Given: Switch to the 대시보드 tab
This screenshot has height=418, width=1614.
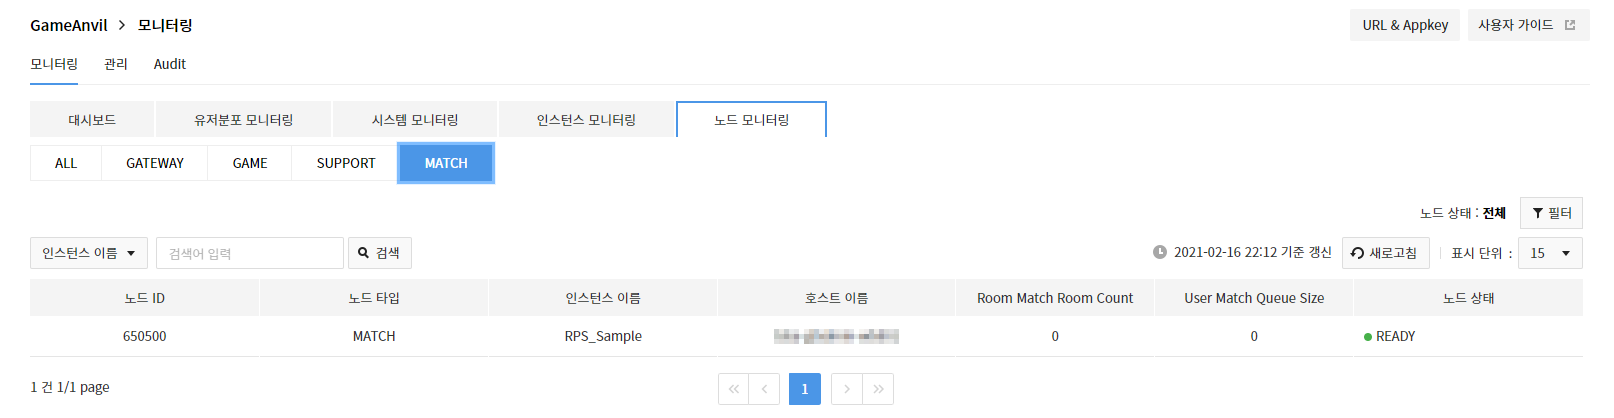Looking at the screenshot, I should (92, 119).
